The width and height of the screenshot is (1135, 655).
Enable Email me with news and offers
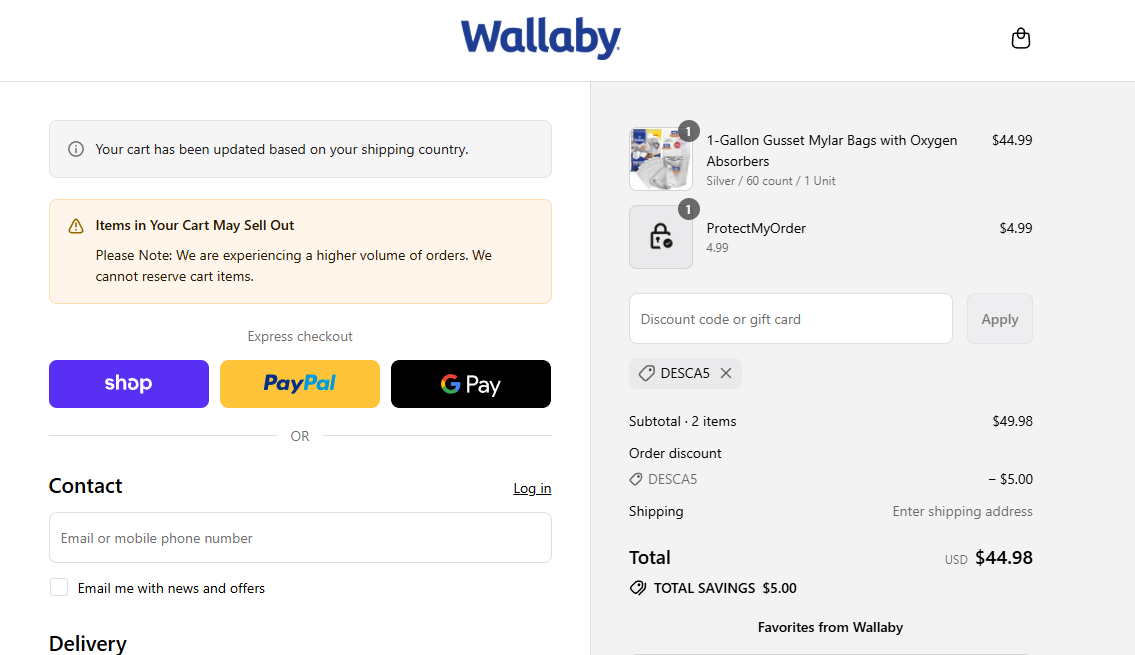(58, 587)
